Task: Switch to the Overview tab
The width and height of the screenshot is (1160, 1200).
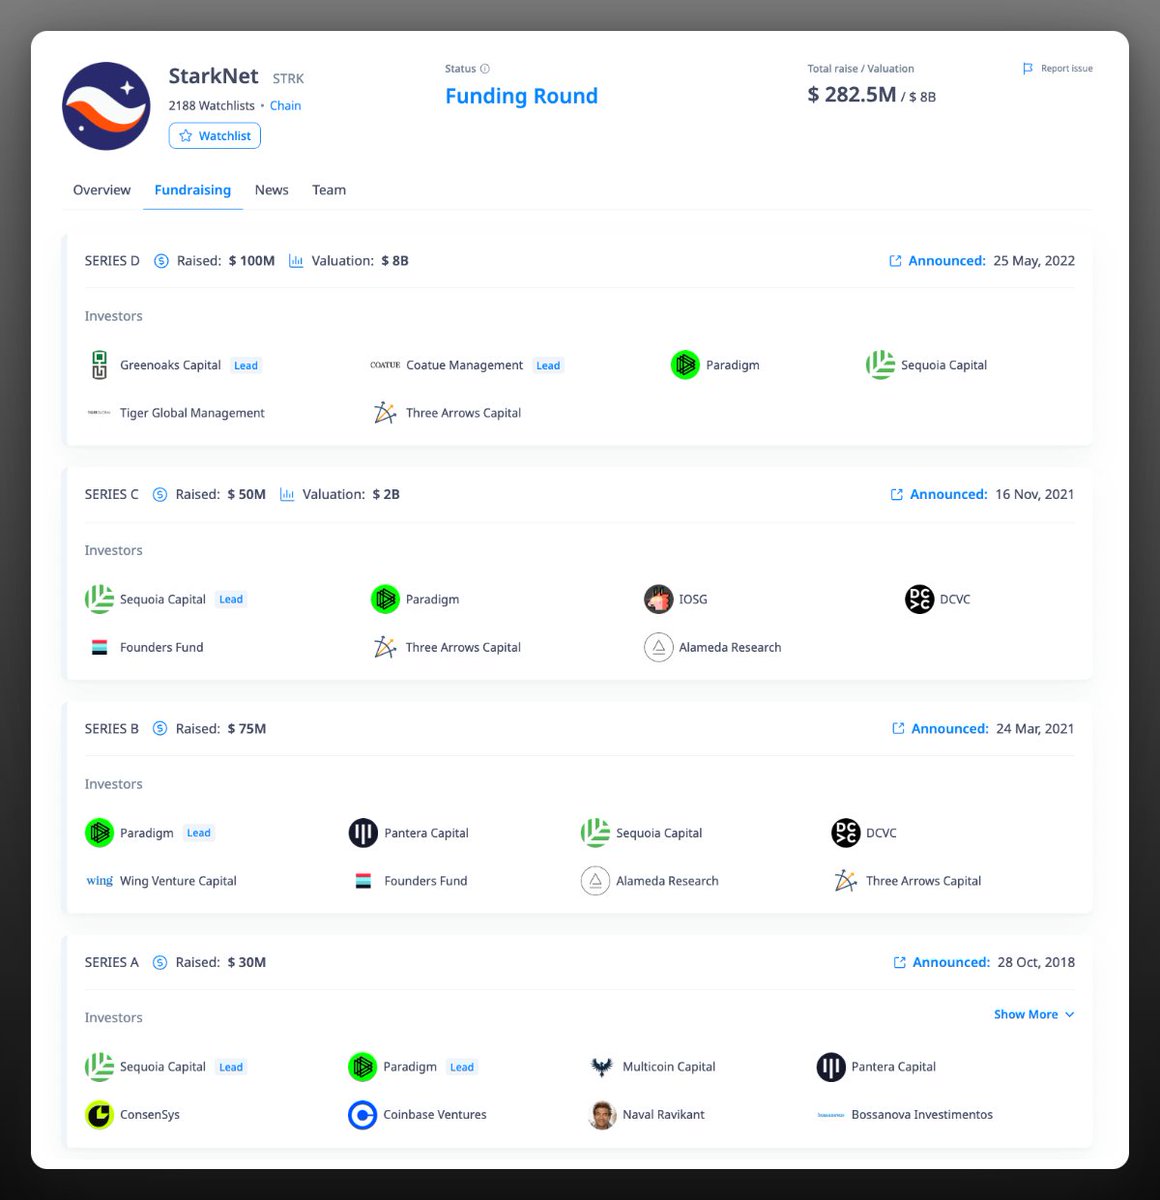Action: tap(102, 190)
